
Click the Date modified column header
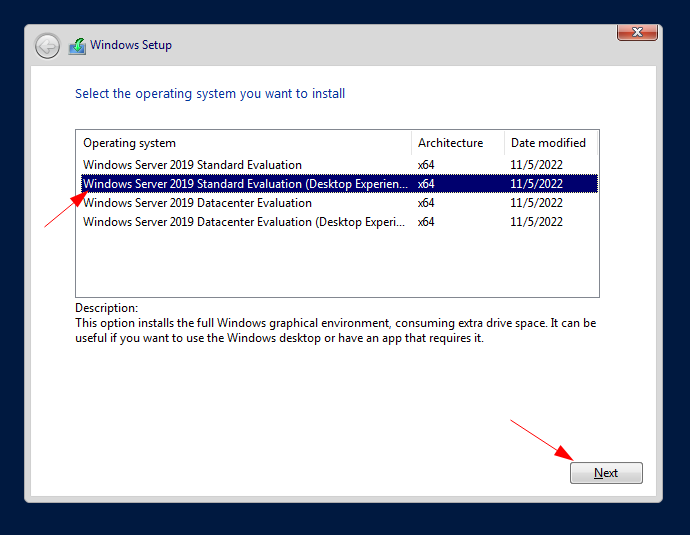[551, 143]
